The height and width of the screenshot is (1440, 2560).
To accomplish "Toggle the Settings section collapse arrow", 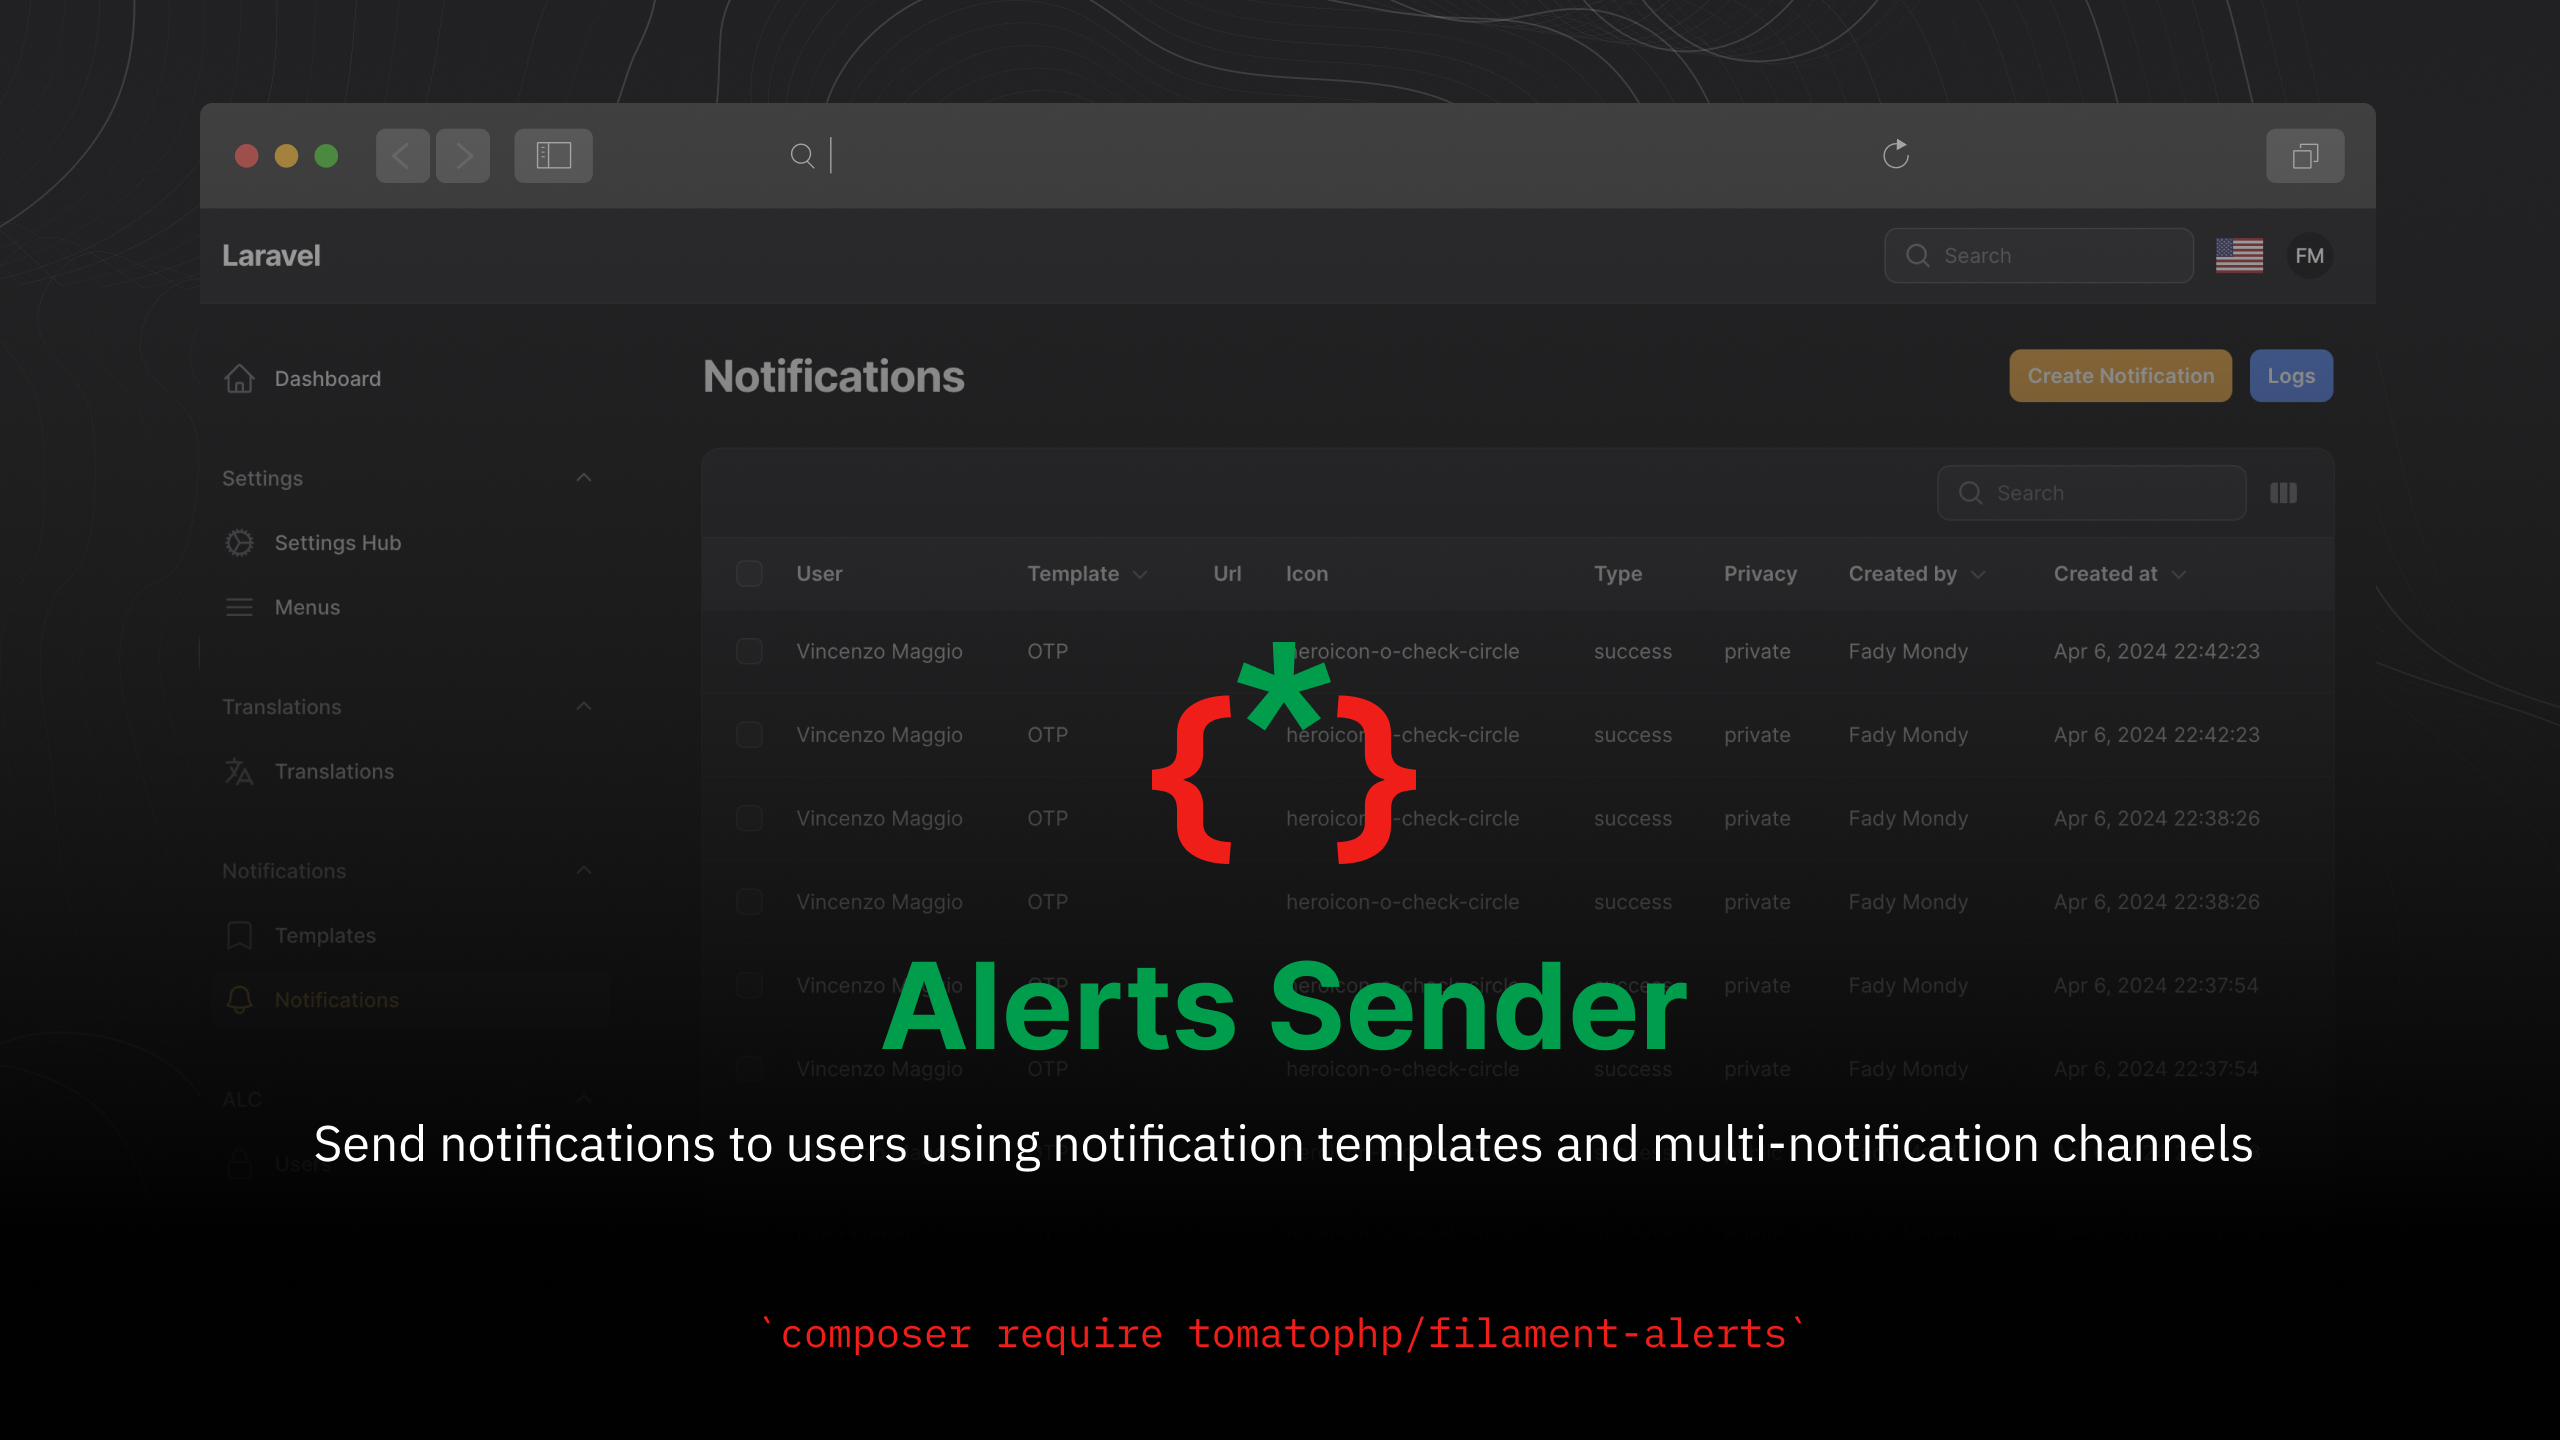I will coord(582,476).
